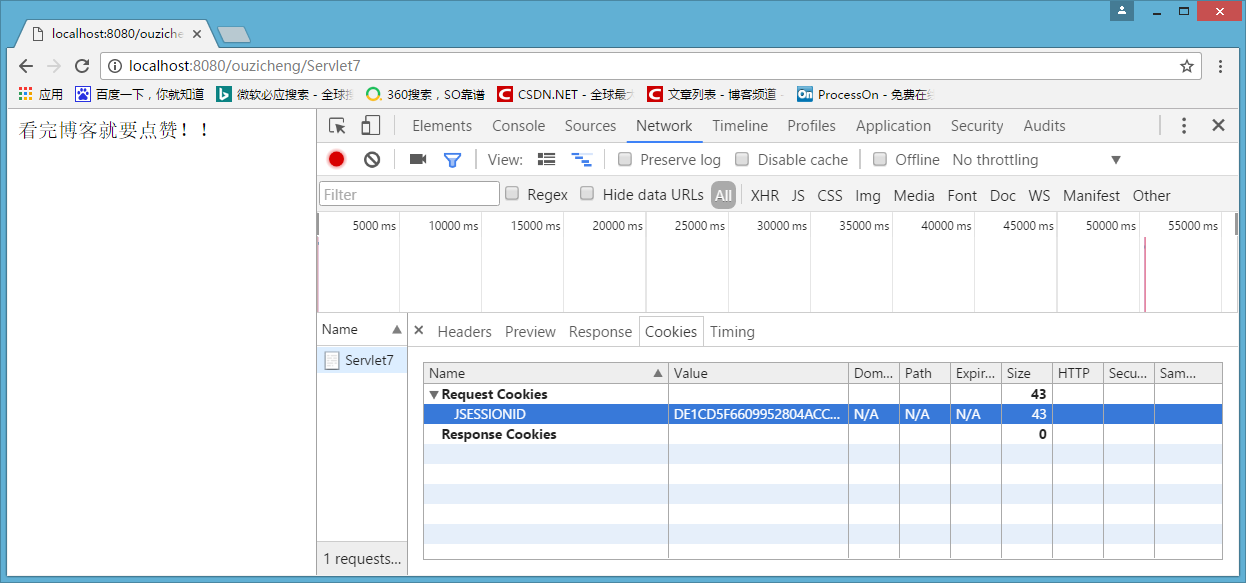Viewport: 1246px width, 583px height.
Task: Open the Application panel
Action: (x=893, y=126)
